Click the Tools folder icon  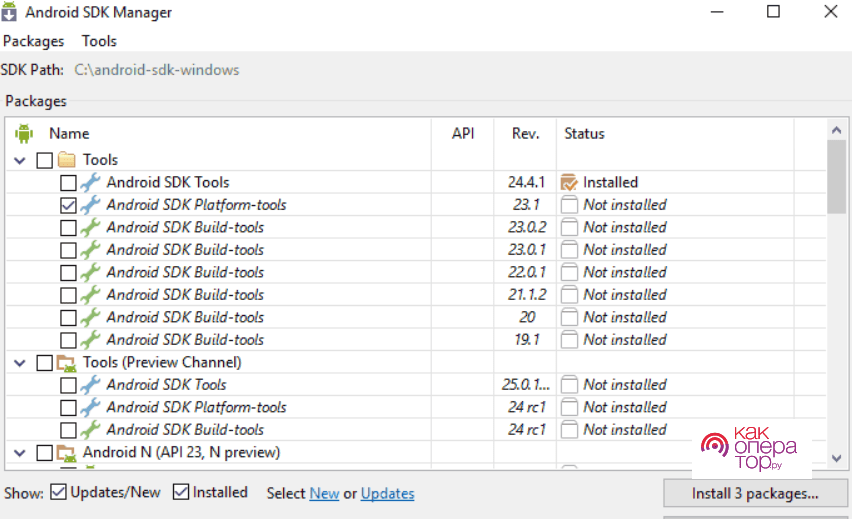point(67,160)
